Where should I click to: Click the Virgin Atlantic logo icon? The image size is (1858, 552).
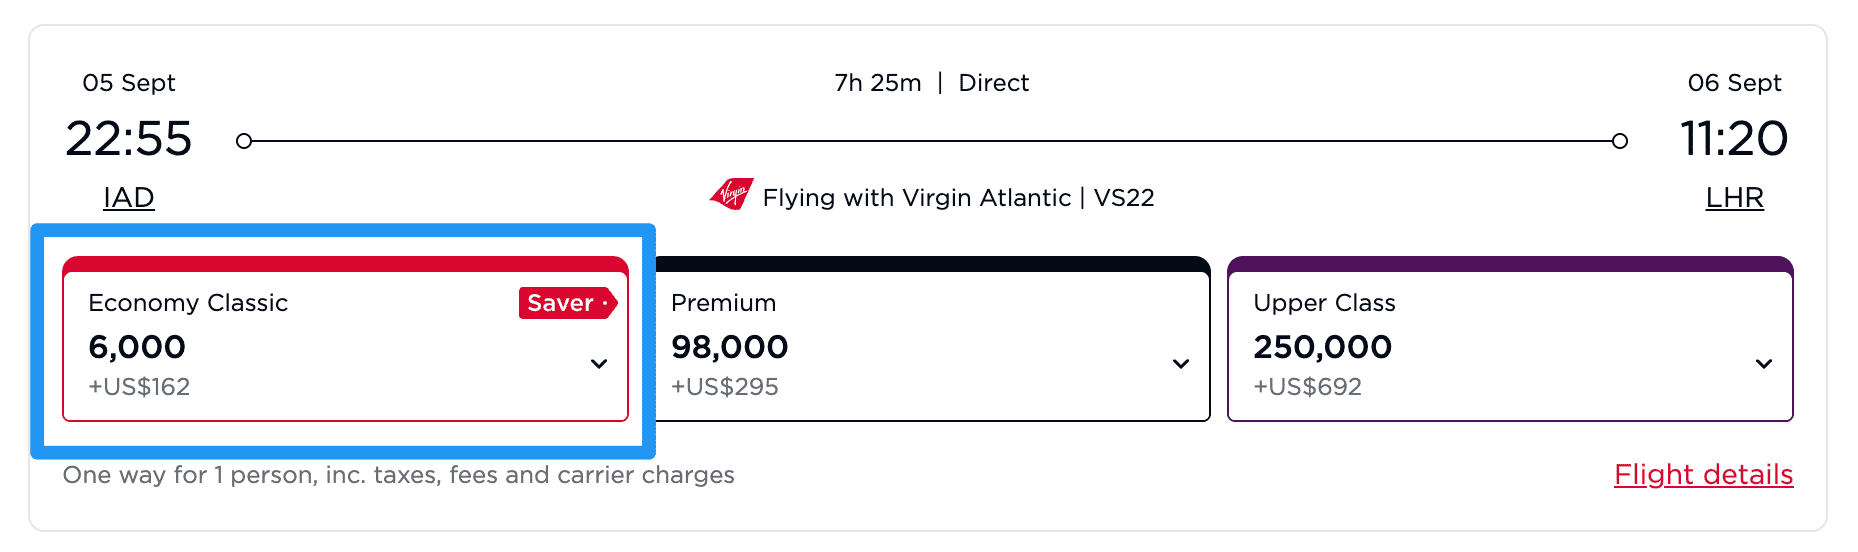(731, 193)
